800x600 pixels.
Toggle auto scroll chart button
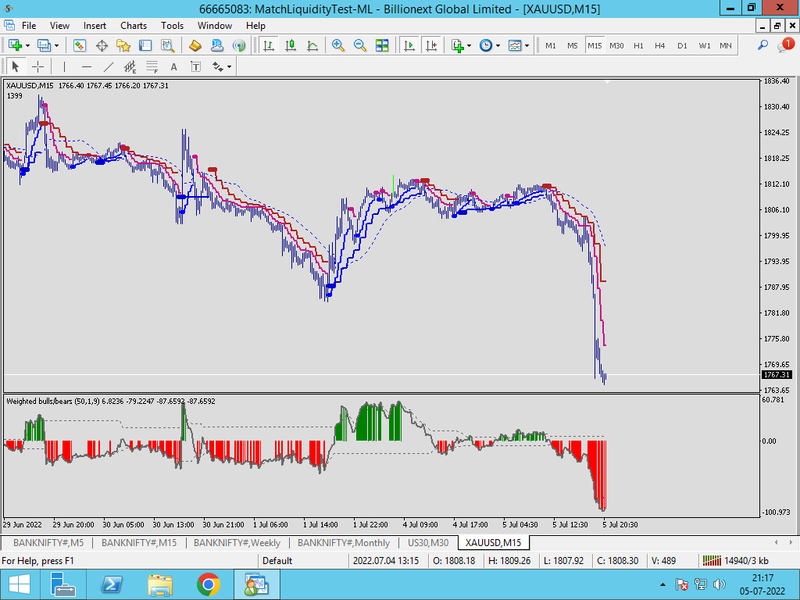pyautogui.click(x=409, y=45)
